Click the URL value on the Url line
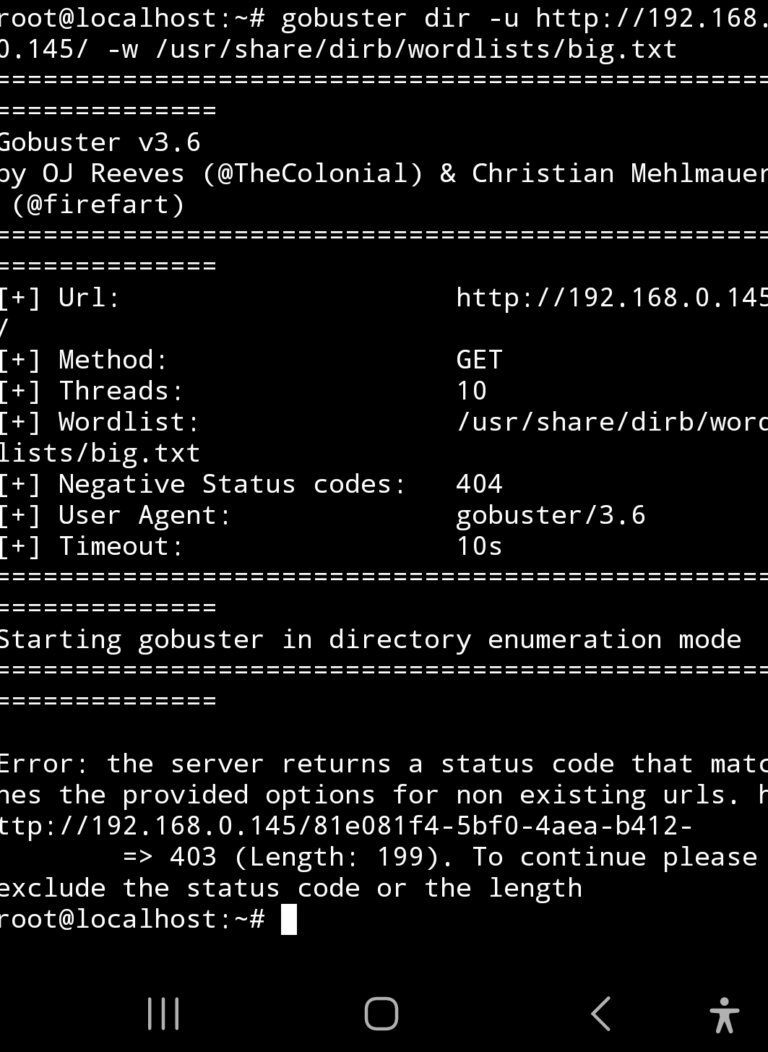 611,297
